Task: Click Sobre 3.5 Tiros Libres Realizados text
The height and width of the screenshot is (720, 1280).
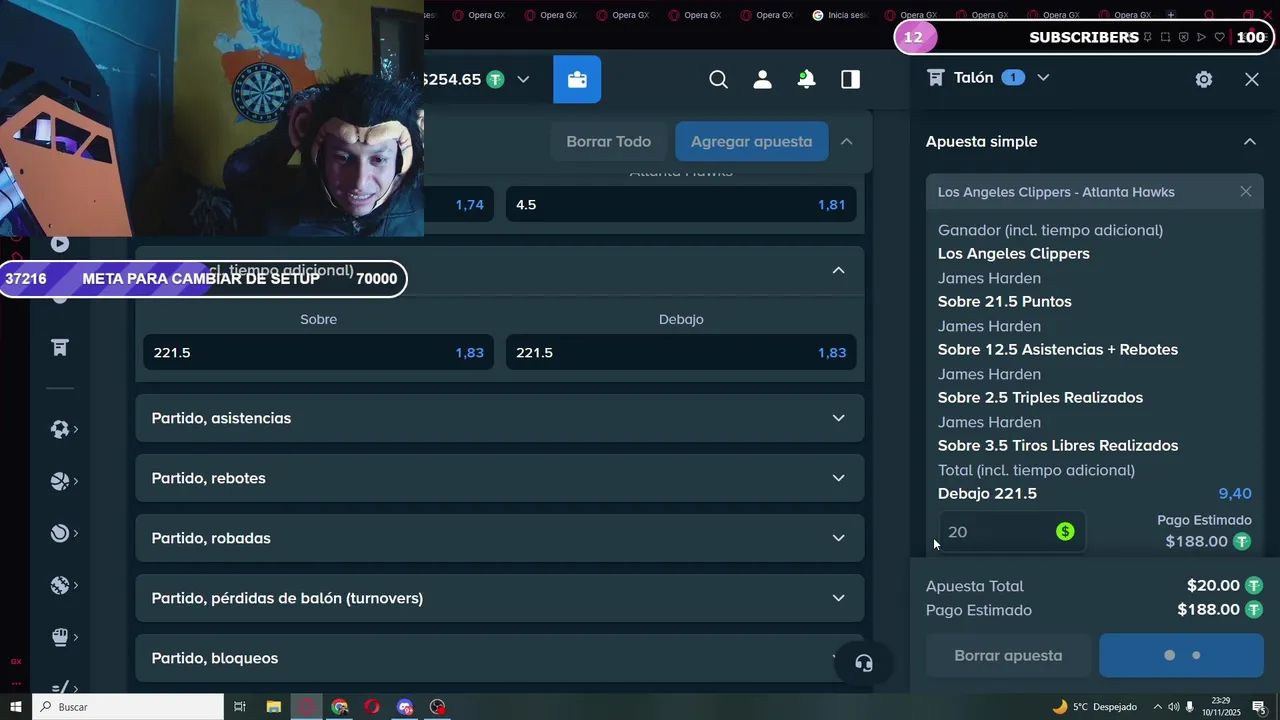Action: click(x=1058, y=445)
